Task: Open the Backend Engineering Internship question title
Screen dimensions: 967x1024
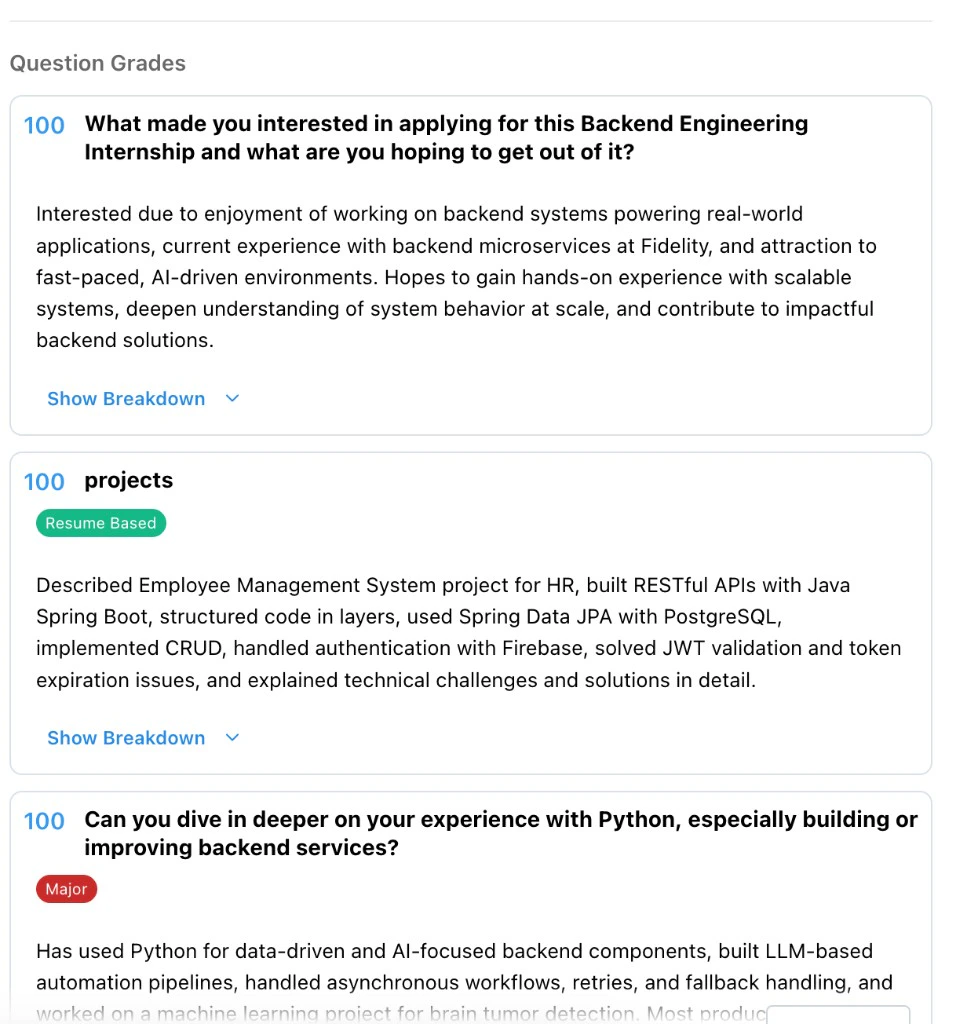Action: click(446, 138)
